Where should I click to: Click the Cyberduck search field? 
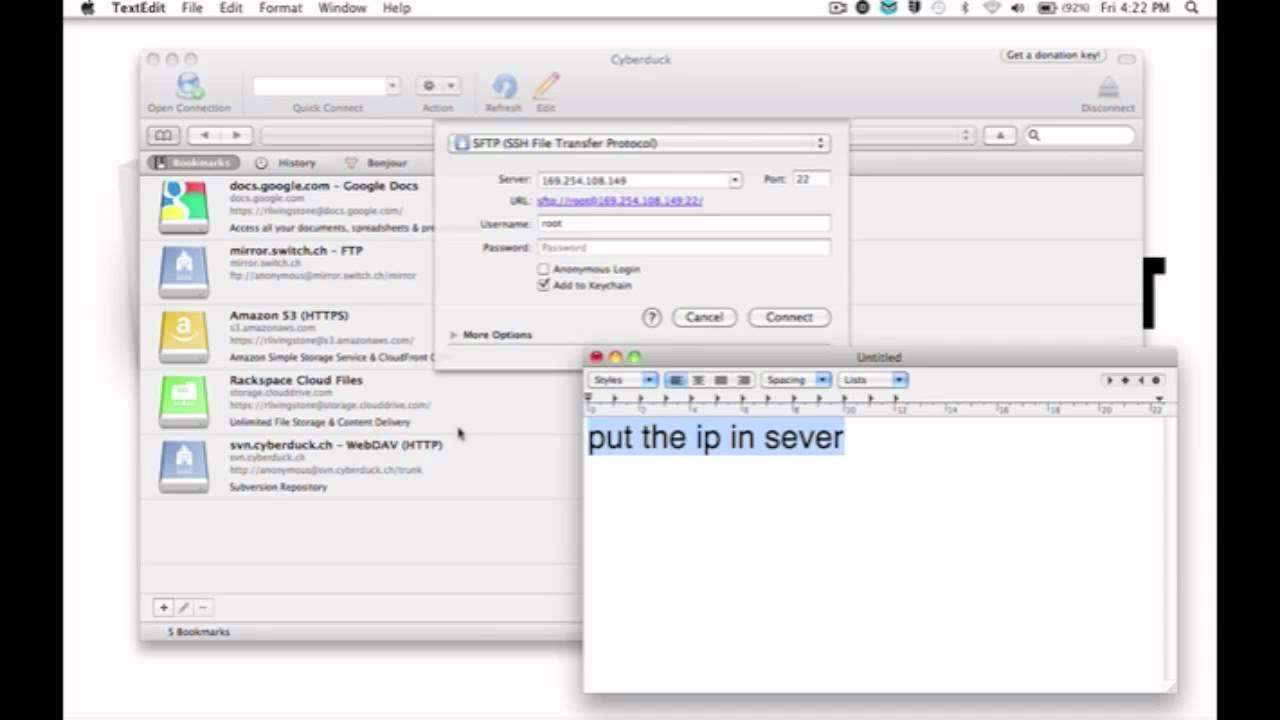[x=1080, y=135]
